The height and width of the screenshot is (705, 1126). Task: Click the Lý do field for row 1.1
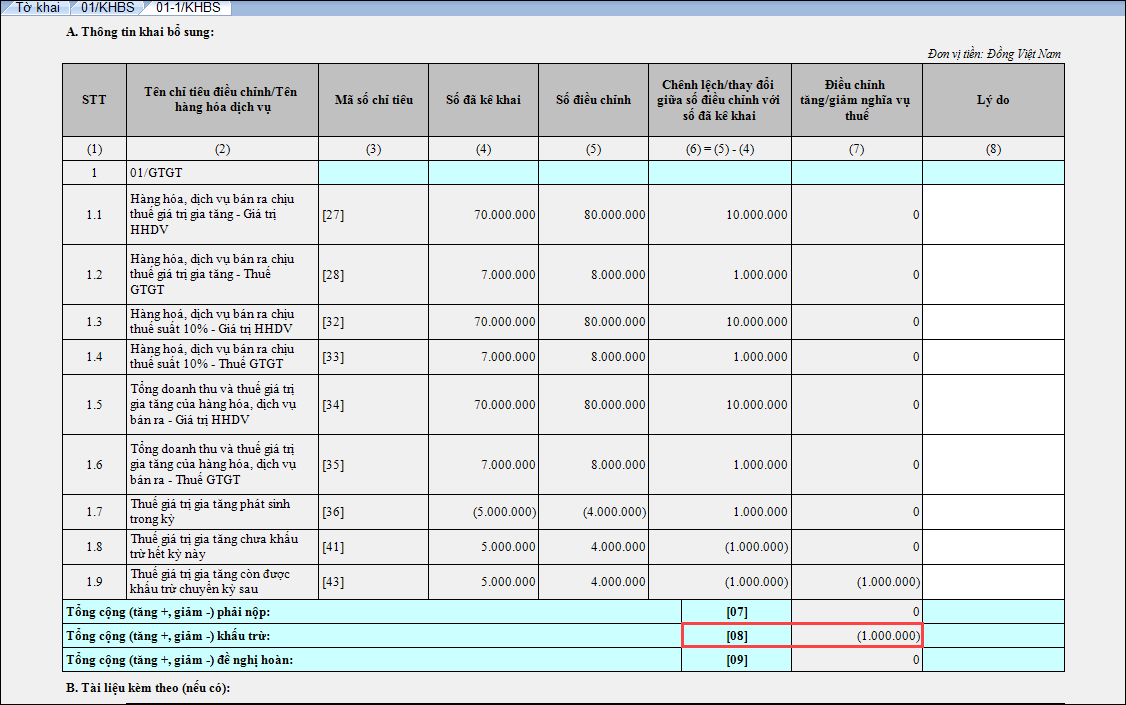[x=993, y=214]
